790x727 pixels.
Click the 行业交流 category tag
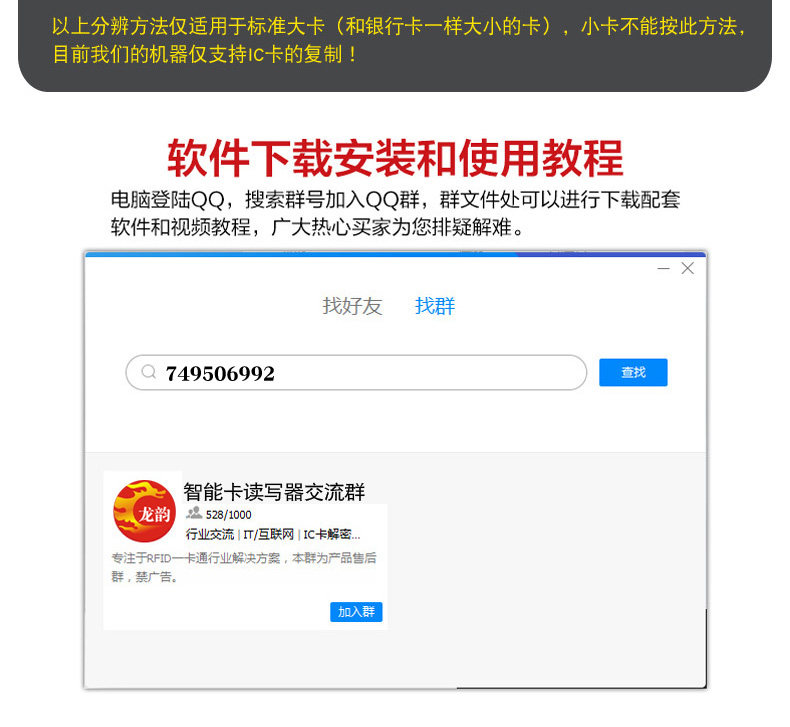(x=210, y=534)
